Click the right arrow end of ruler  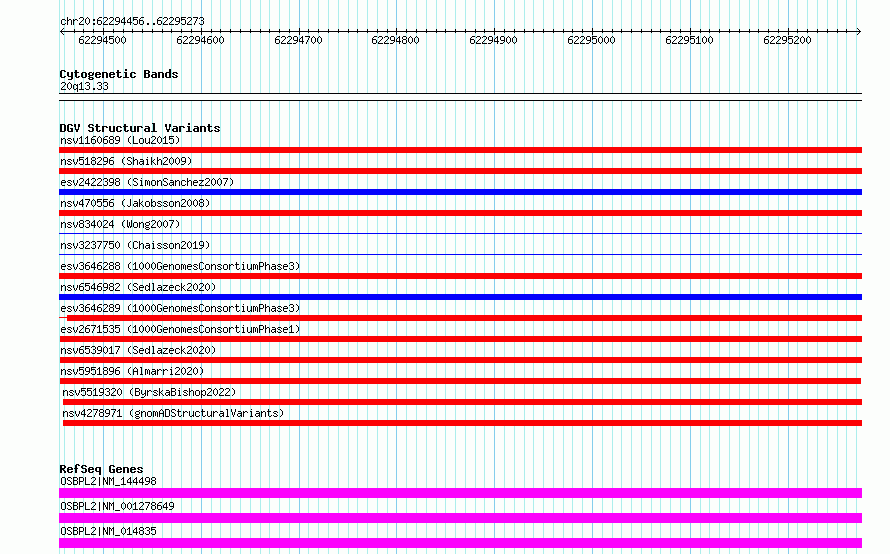click(859, 31)
